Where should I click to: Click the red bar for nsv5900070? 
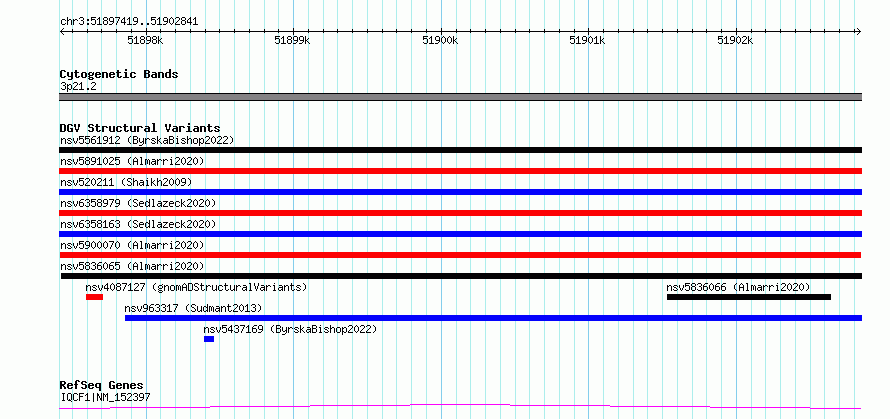pos(461,255)
